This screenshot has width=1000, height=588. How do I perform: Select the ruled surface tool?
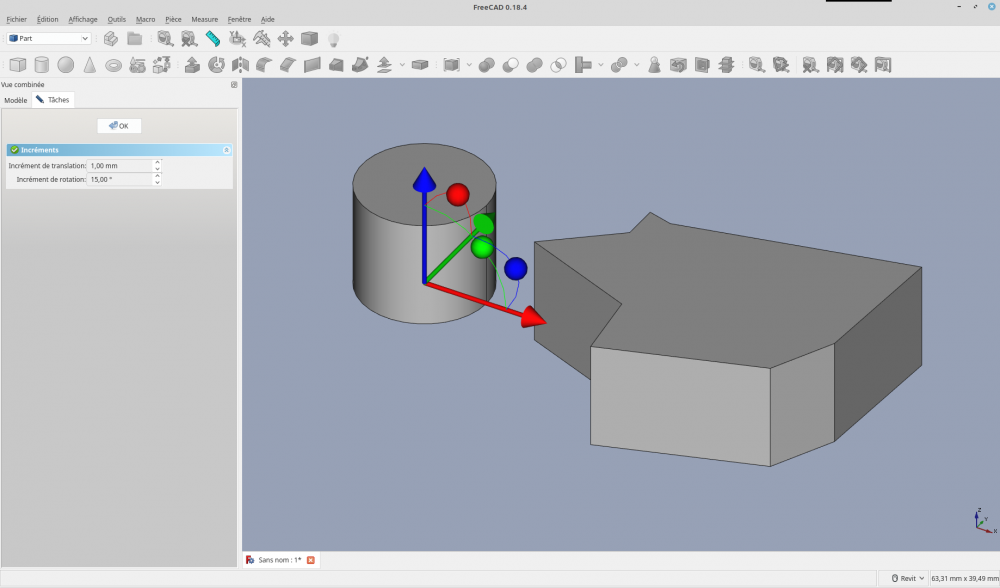tap(312, 64)
